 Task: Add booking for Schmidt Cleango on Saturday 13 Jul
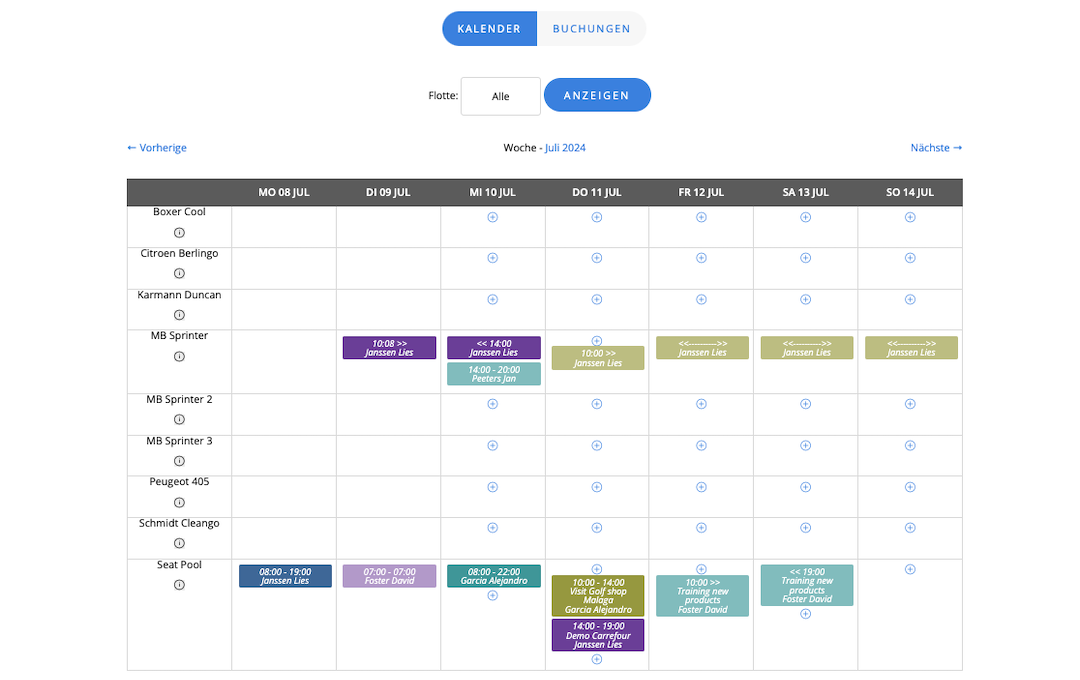806,528
